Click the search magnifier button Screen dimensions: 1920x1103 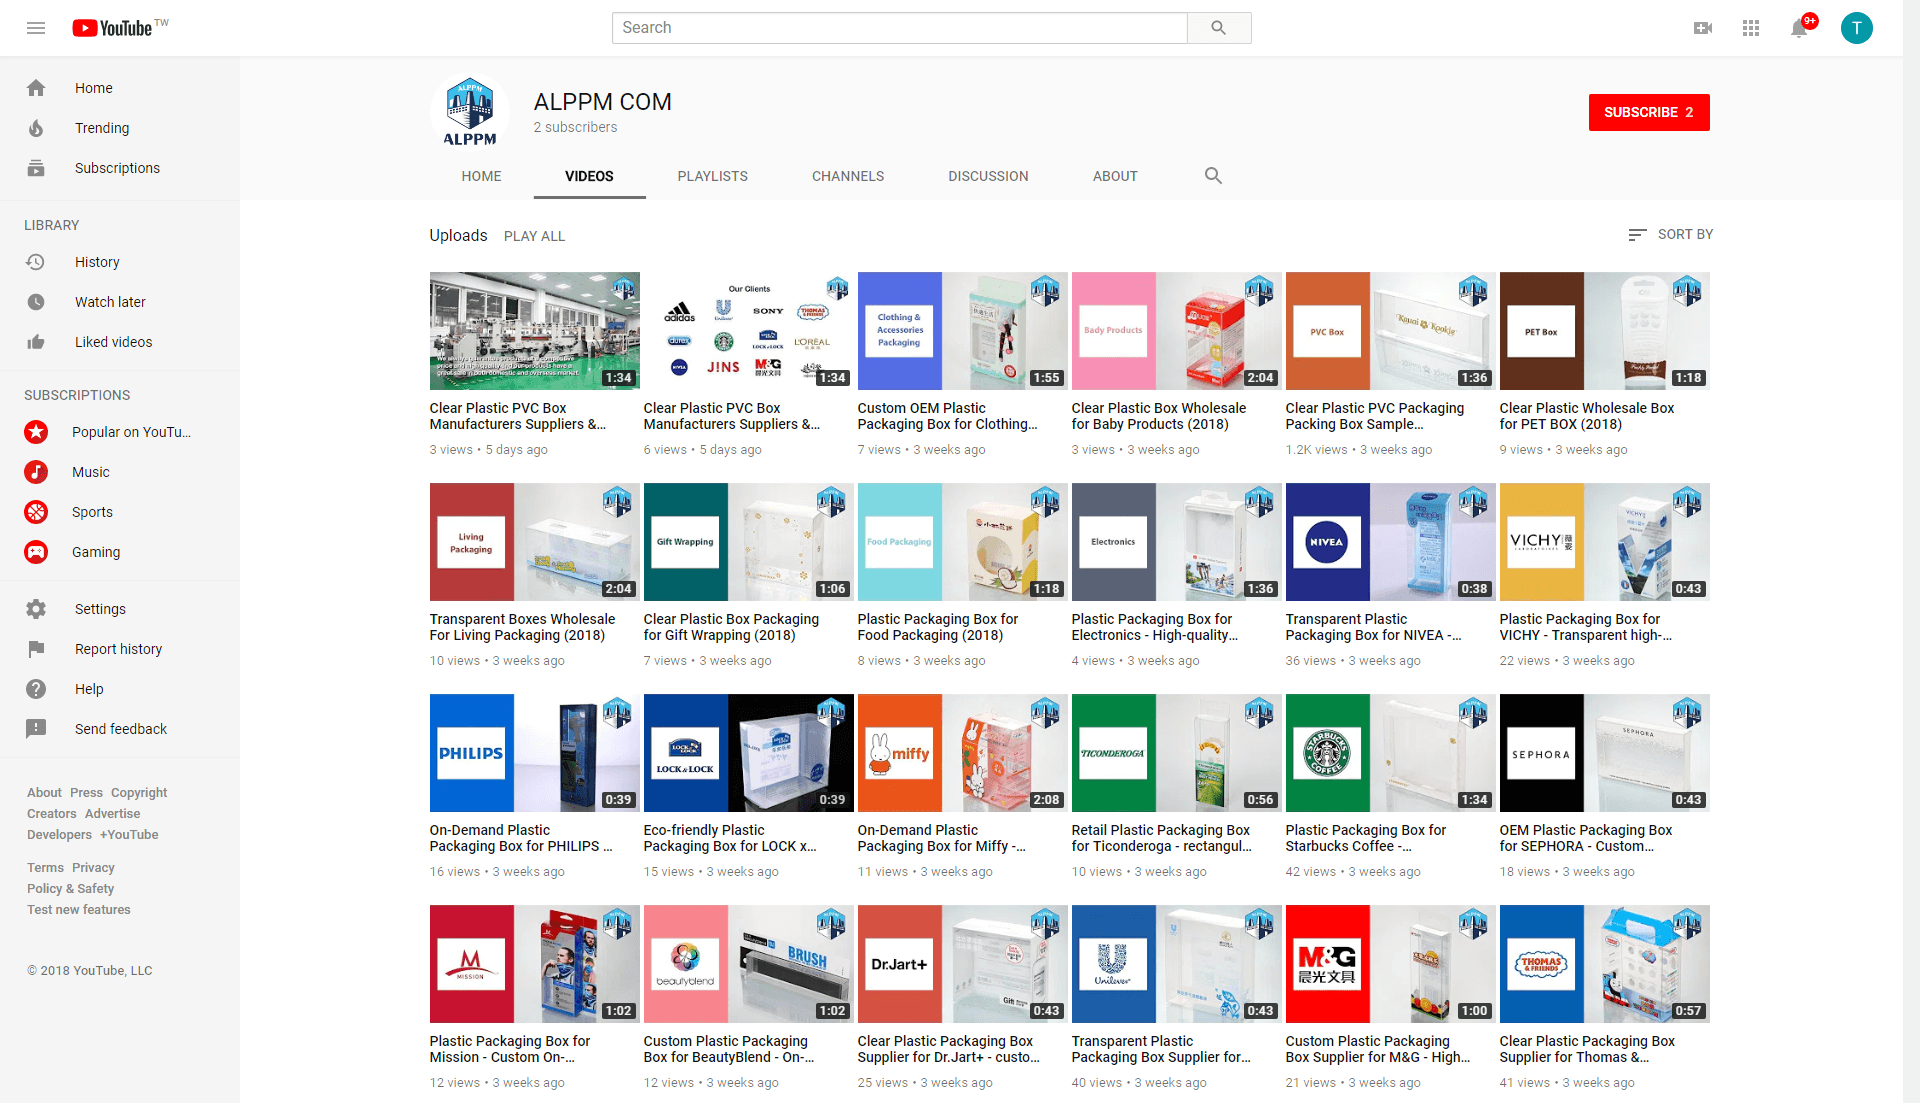1219,28
